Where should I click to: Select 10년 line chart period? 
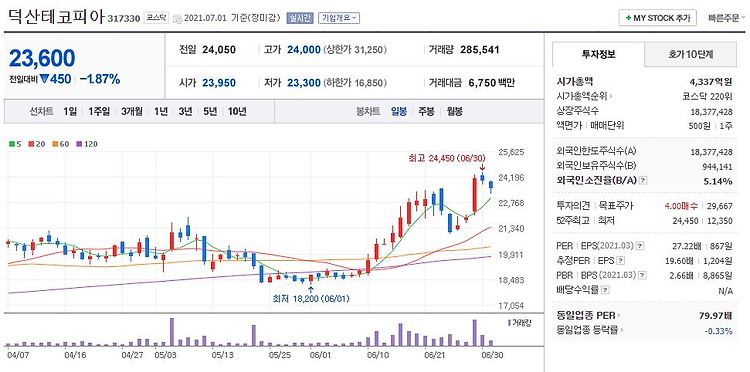point(237,111)
